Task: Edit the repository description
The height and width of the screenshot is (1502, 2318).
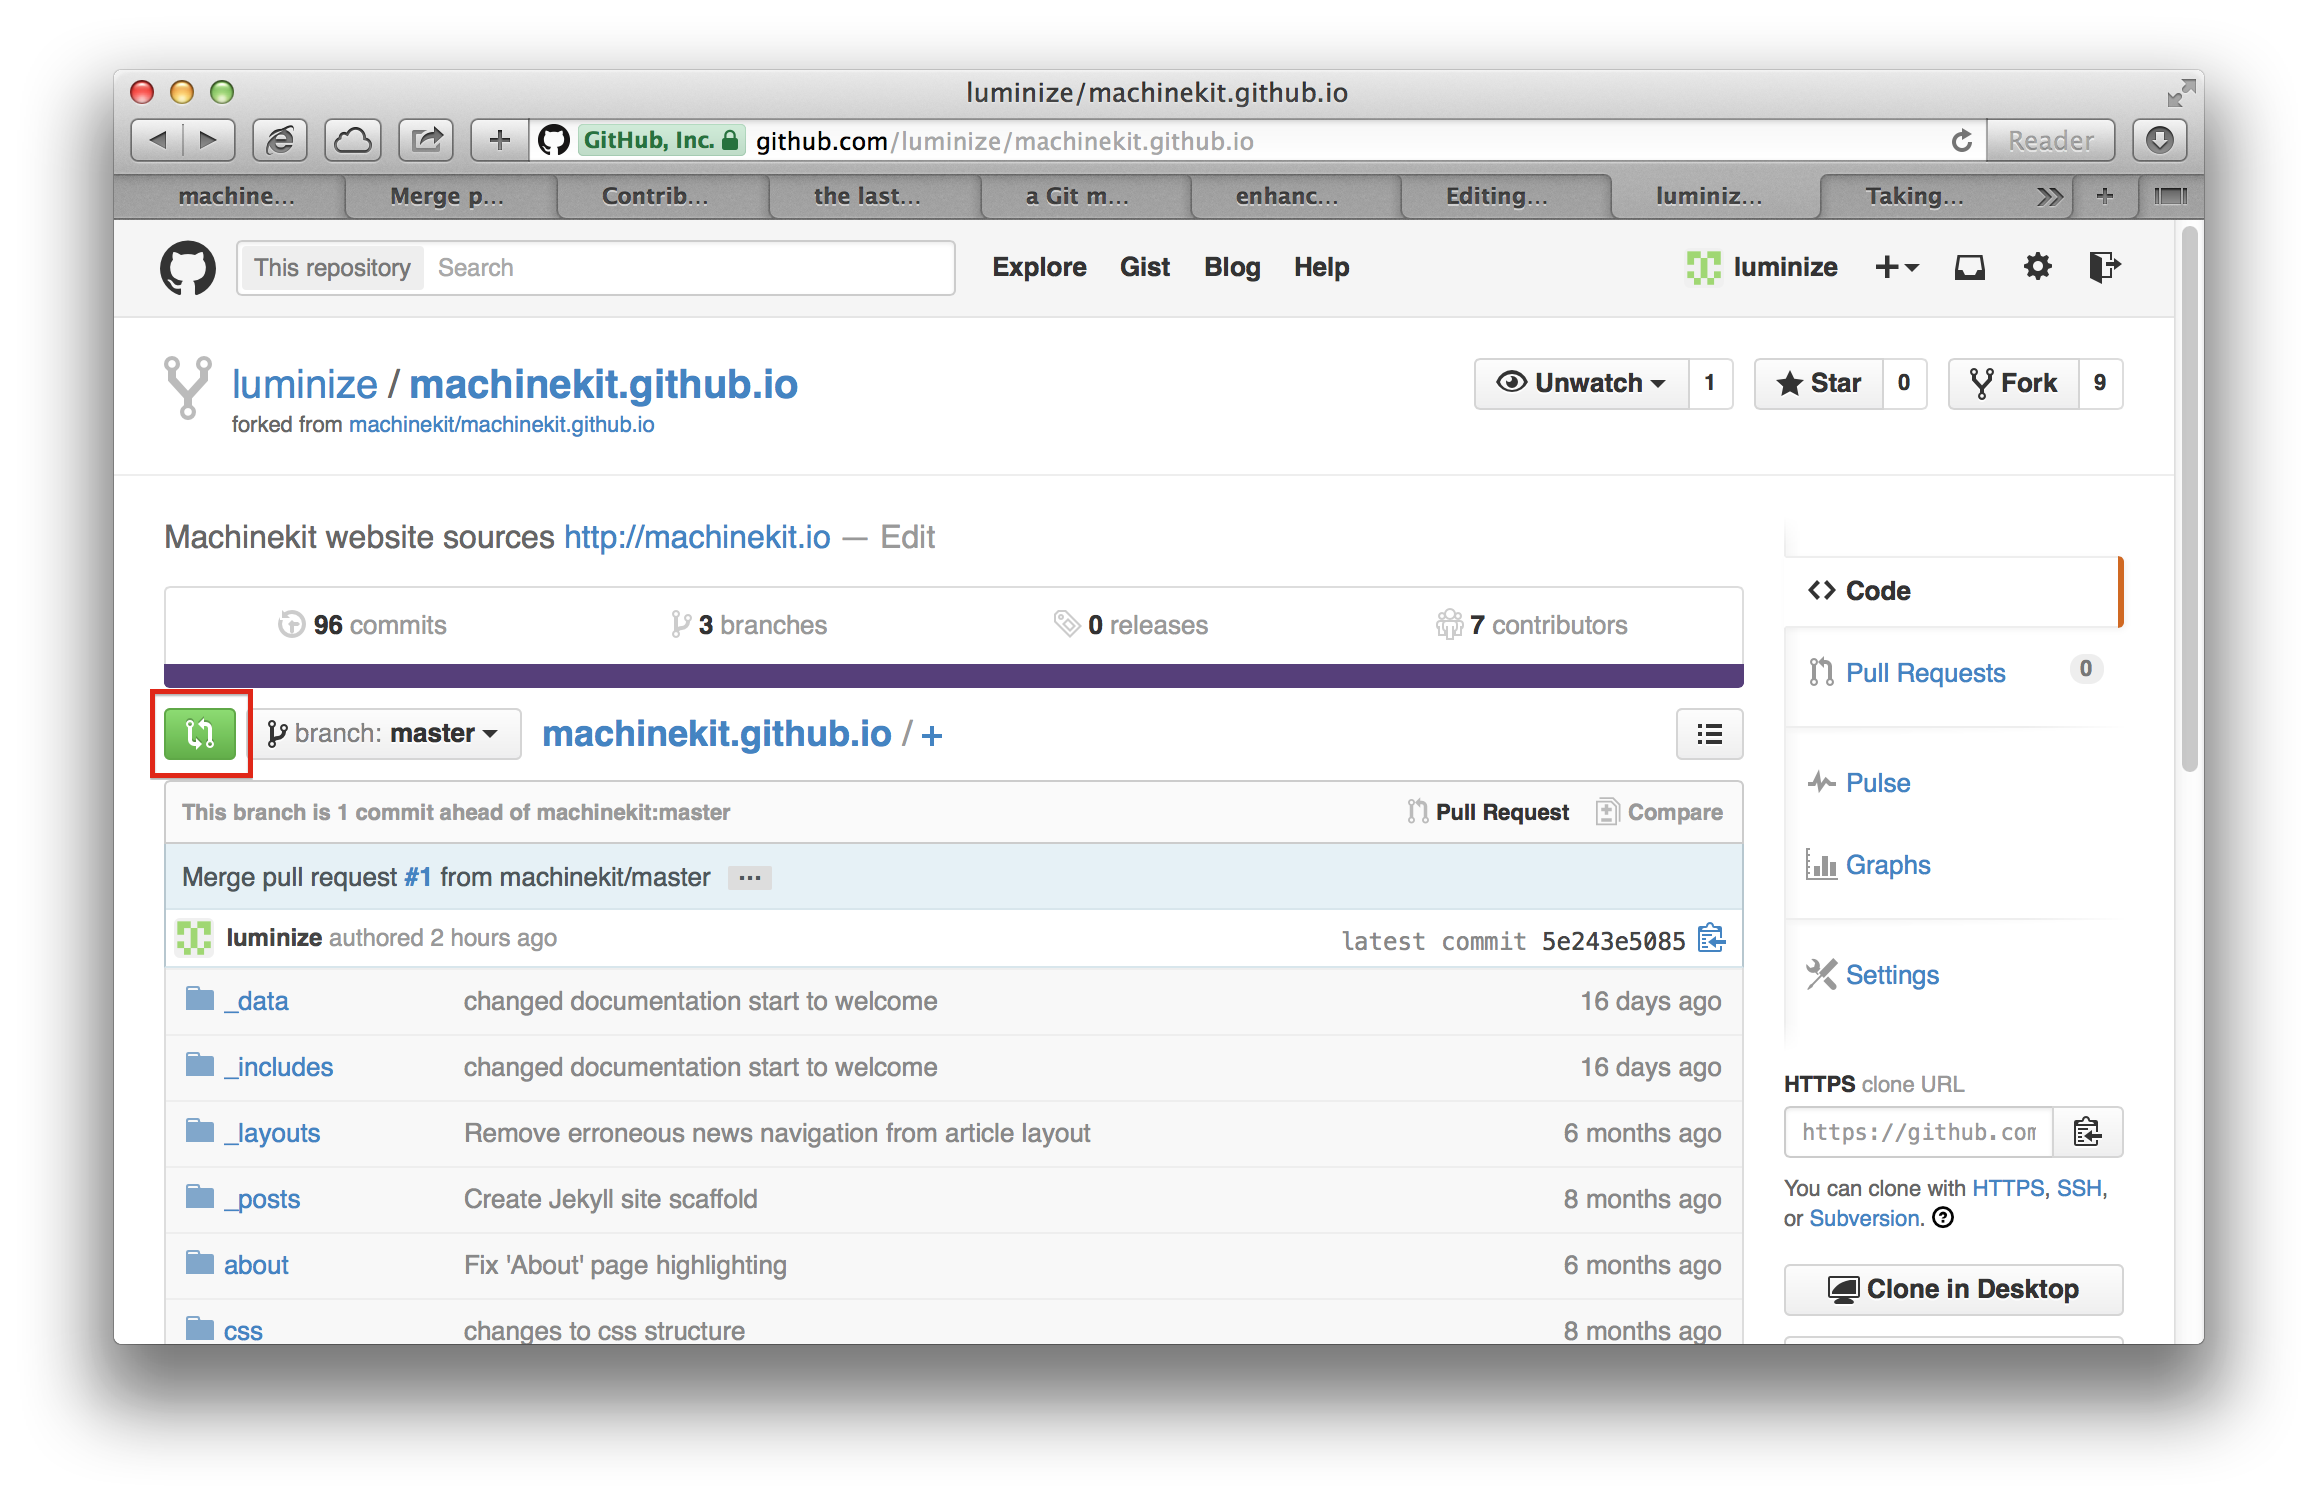Action: 907,538
